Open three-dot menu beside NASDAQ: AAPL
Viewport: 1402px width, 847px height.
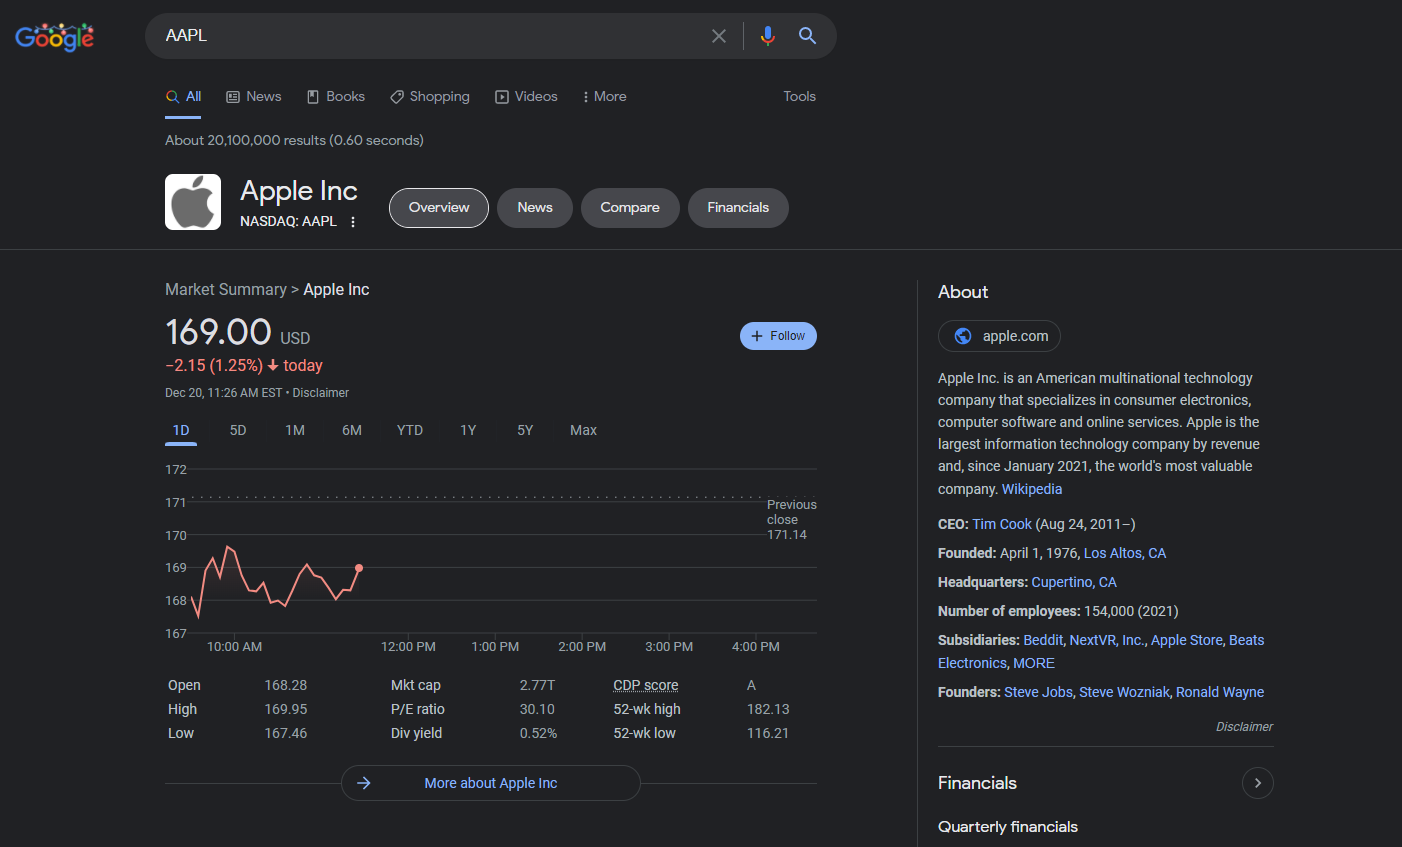pyautogui.click(x=353, y=222)
